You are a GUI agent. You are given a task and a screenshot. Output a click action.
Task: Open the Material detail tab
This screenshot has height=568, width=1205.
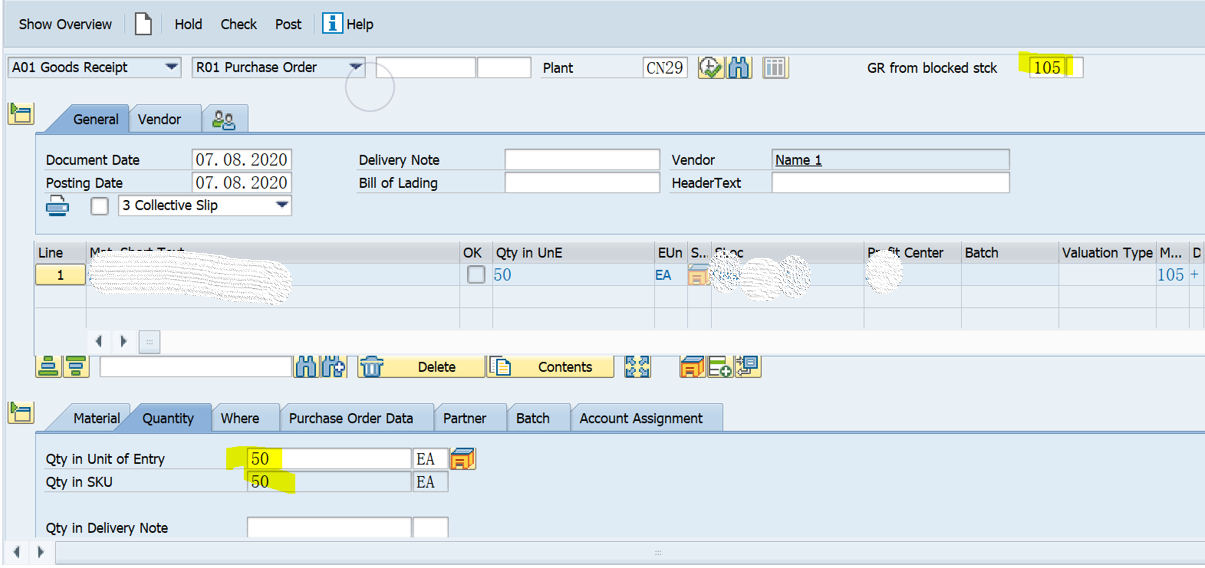pyautogui.click(x=96, y=418)
